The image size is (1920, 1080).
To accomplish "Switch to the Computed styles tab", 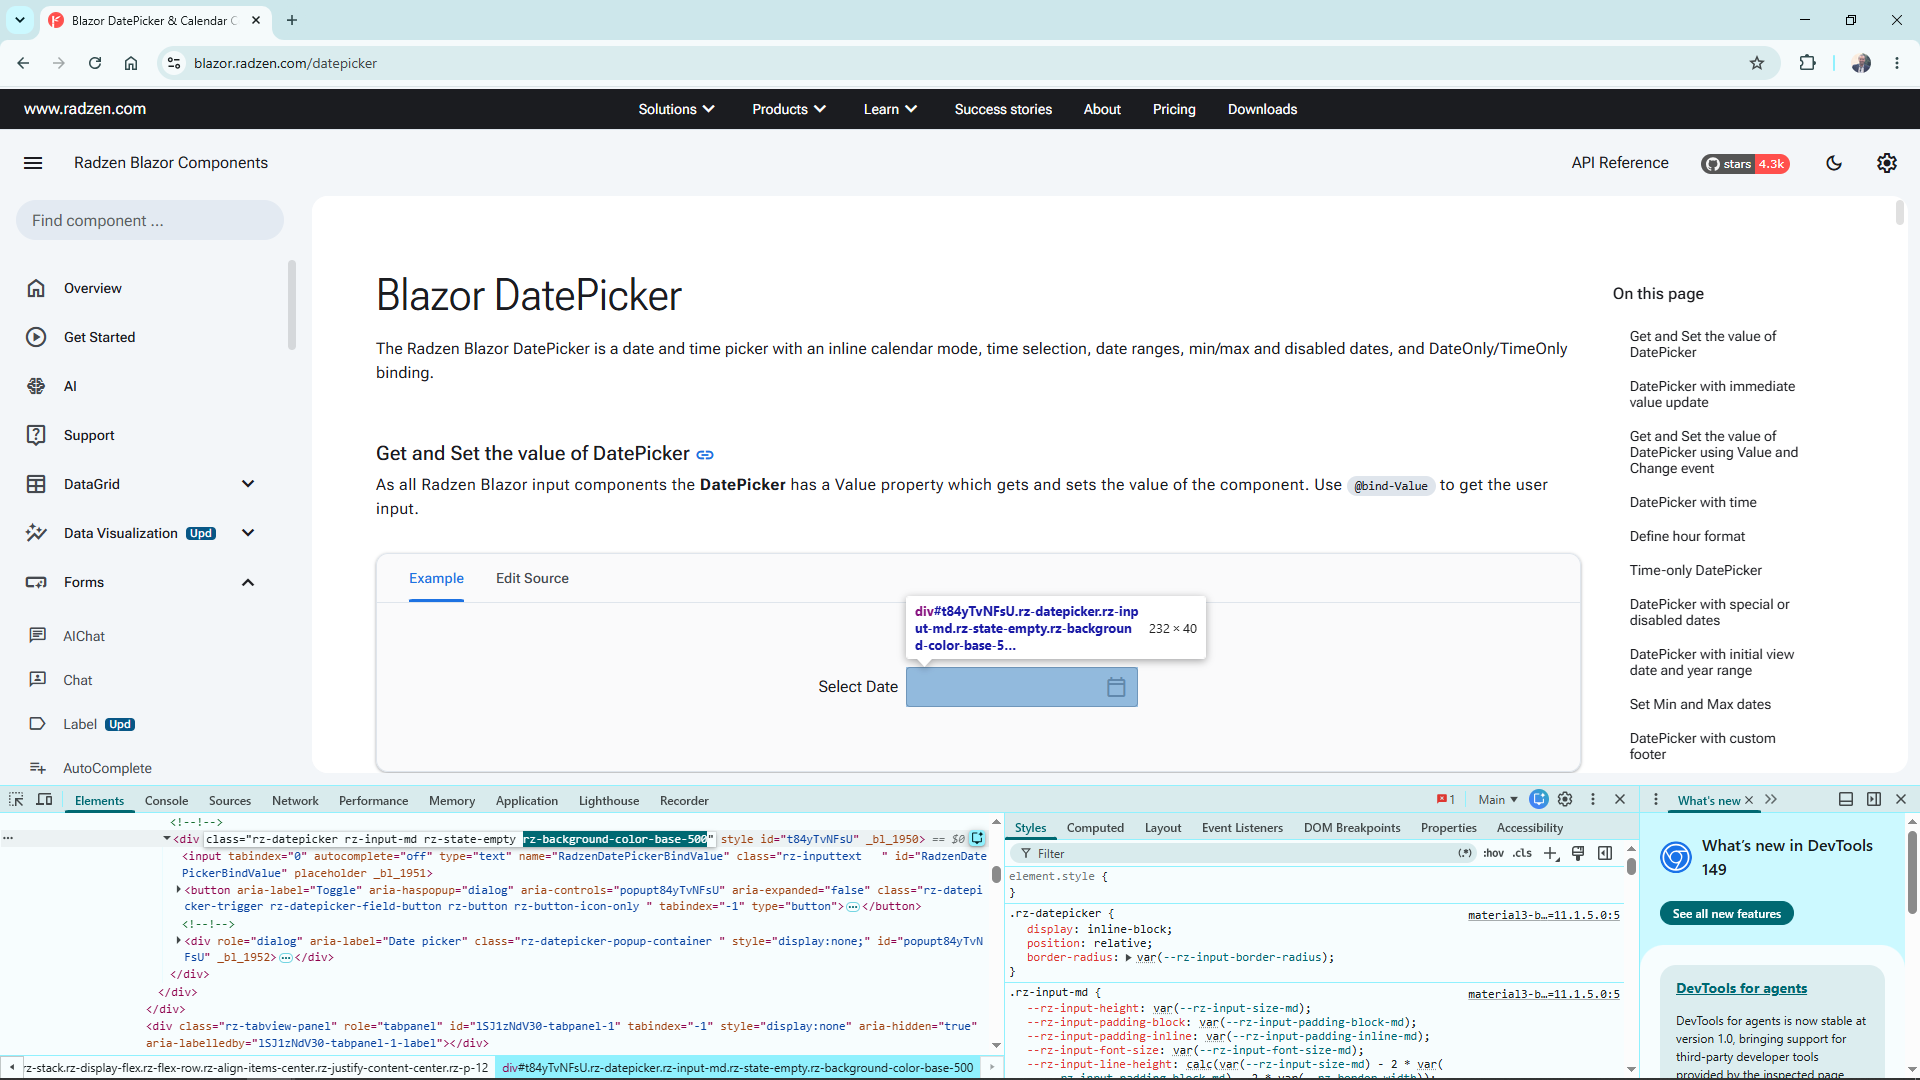I will click(x=1095, y=828).
